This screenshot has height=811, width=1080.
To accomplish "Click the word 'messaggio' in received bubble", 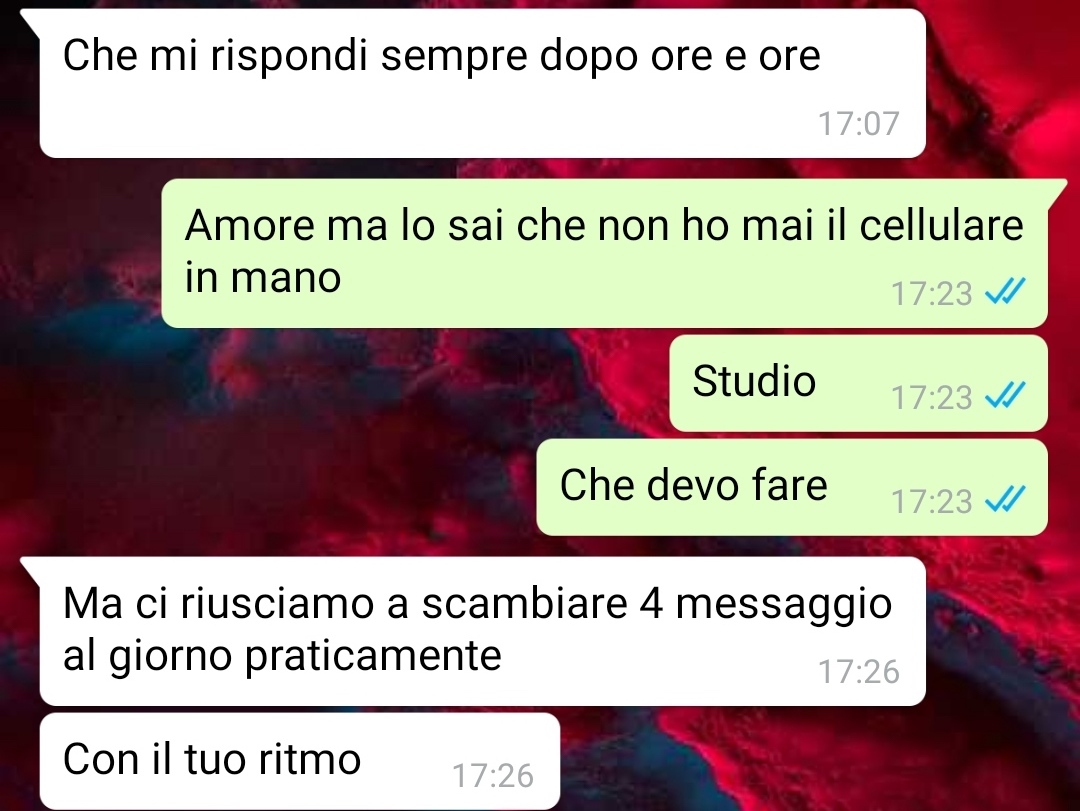I will tap(784, 605).
